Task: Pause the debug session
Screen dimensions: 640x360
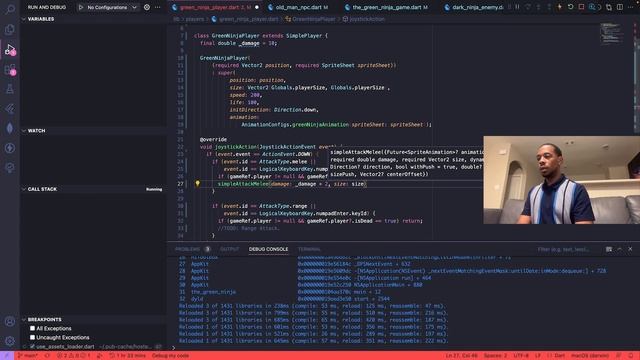Action: 517,7
